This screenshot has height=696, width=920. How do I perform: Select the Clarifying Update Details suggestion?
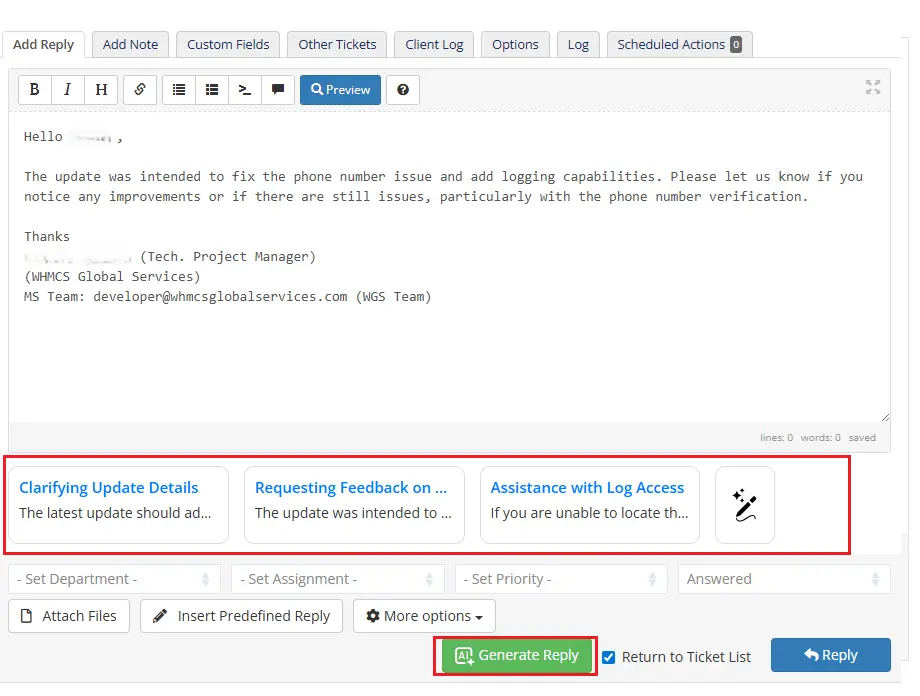pos(118,505)
